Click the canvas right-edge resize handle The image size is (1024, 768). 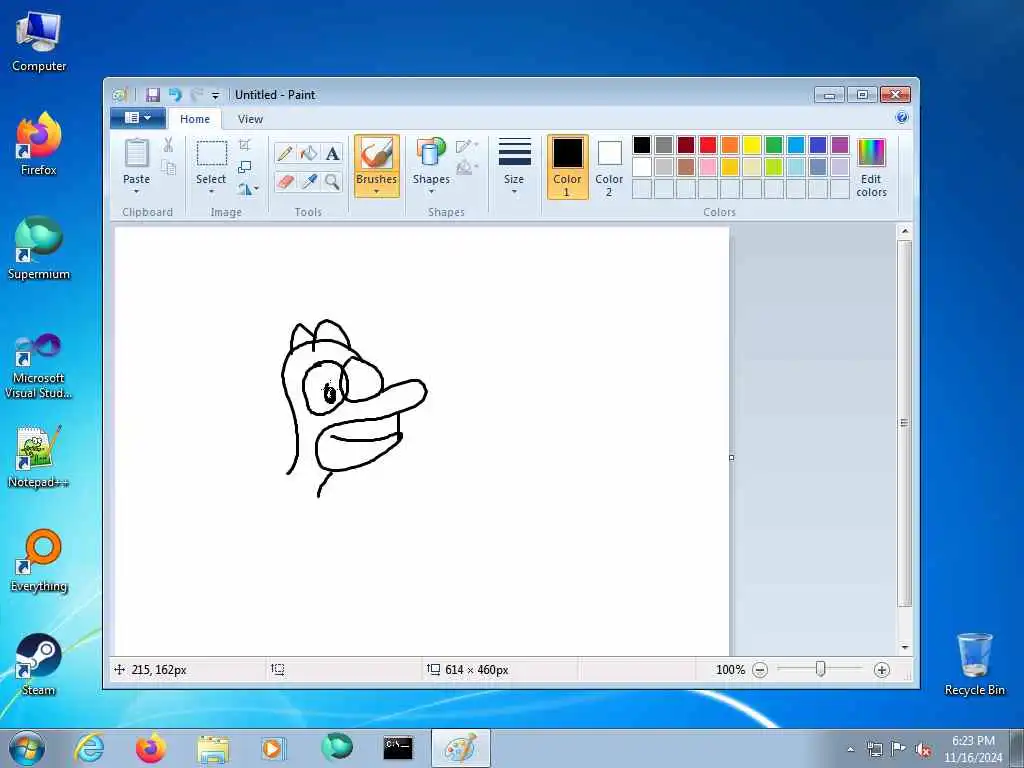click(731, 457)
